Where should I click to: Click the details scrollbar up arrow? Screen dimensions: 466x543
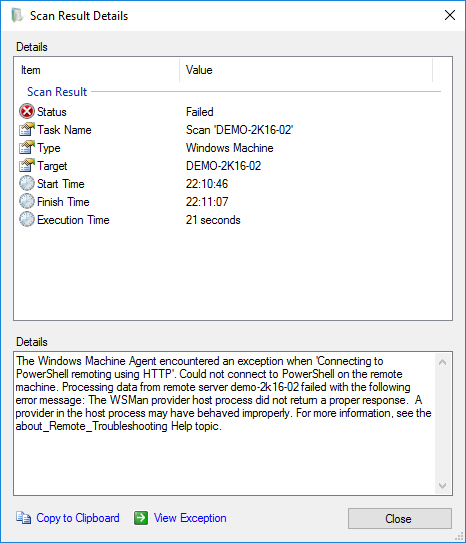click(x=442, y=362)
